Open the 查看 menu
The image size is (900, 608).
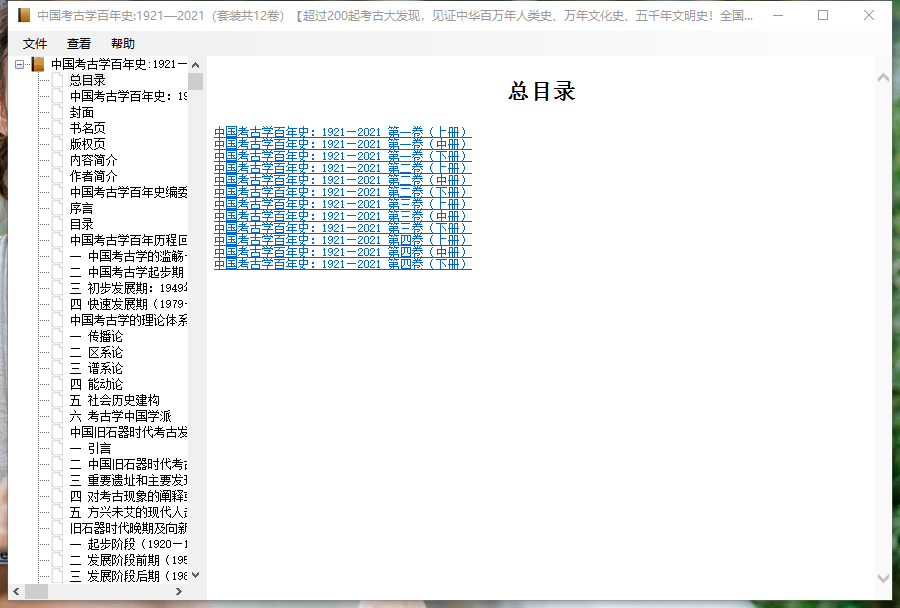tap(79, 44)
